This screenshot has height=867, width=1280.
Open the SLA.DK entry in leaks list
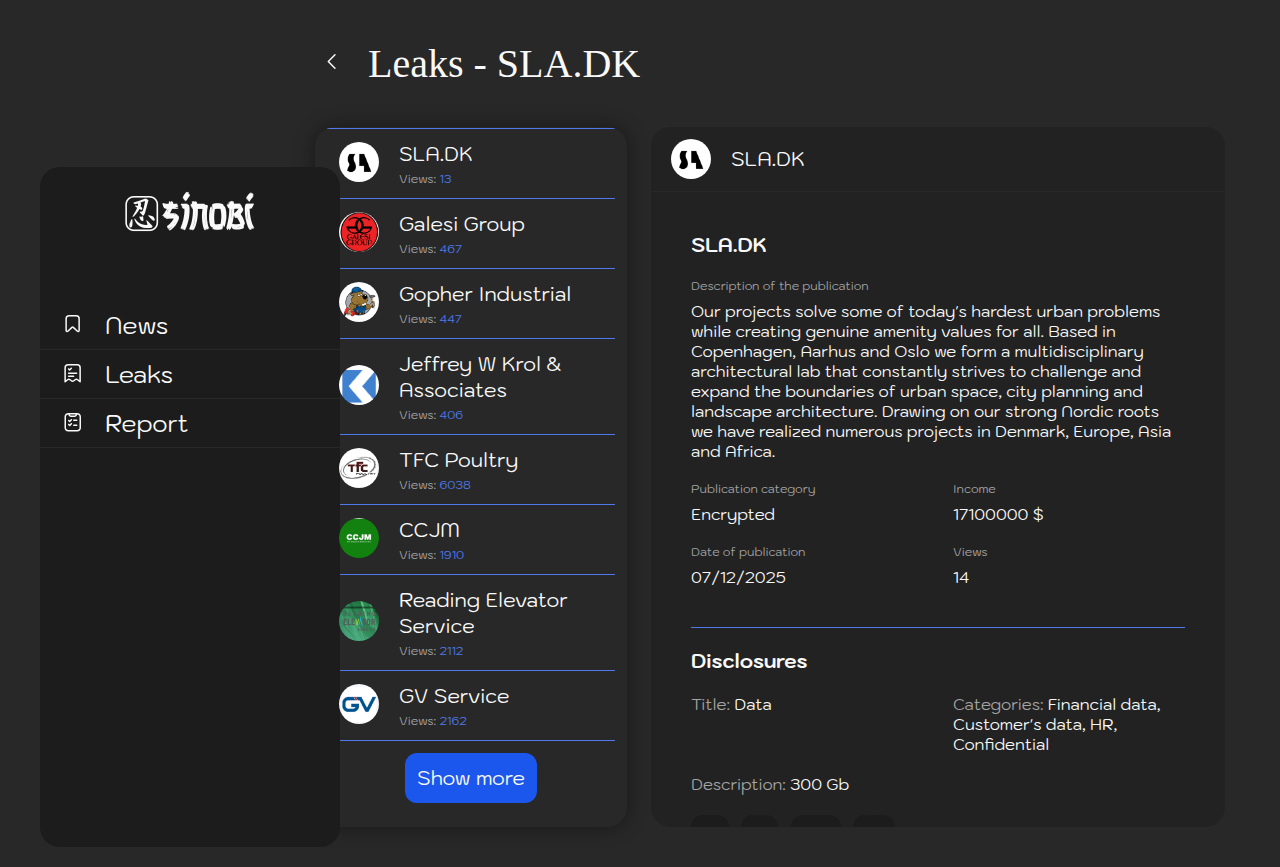(x=436, y=155)
